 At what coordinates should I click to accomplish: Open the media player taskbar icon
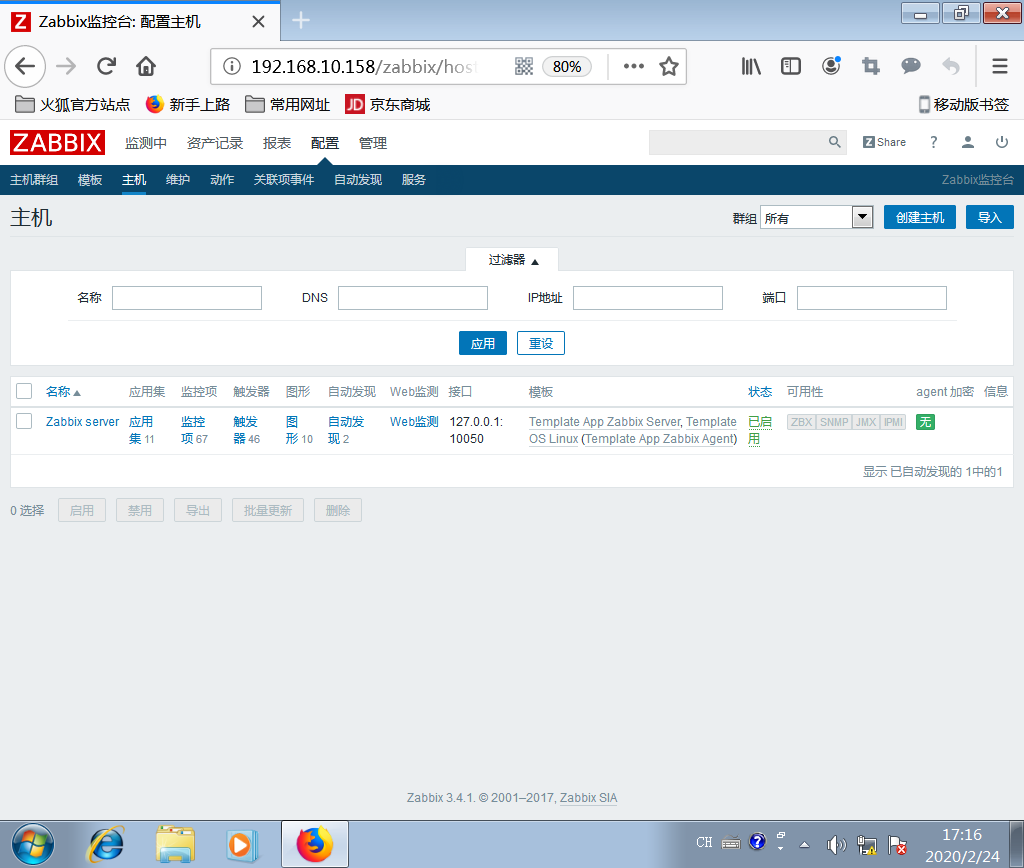[x=242, y=844]
